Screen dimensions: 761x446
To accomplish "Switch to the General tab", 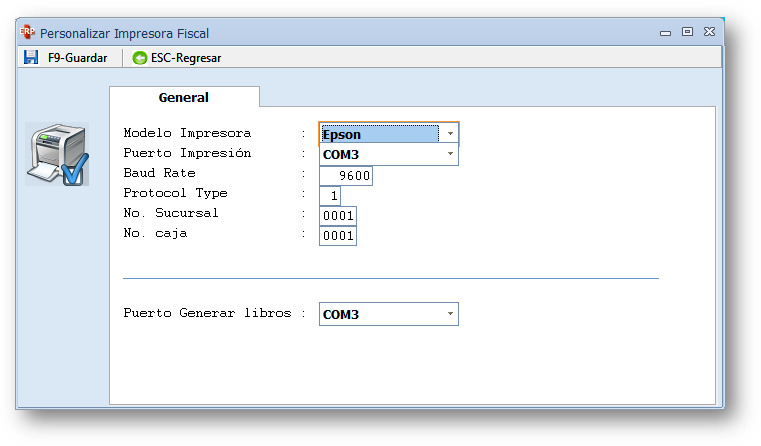I will tap(184, 98).
